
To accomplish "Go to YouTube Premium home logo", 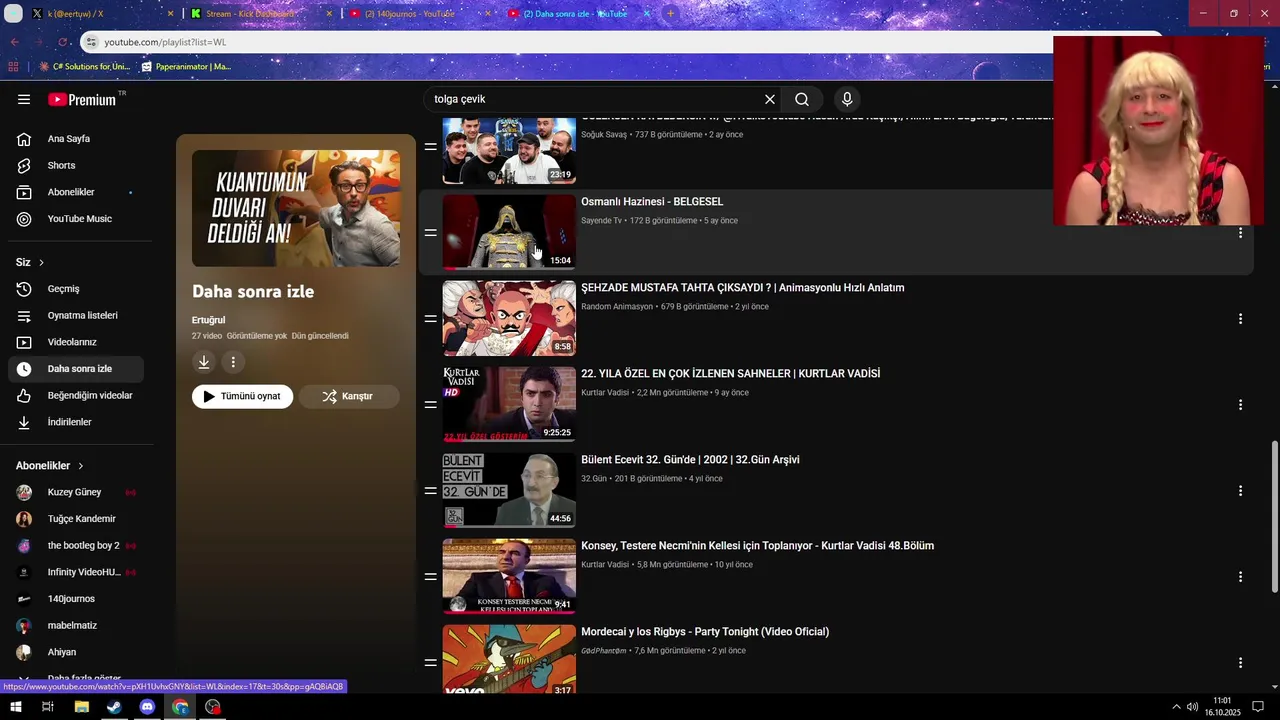I will point(83,99).
